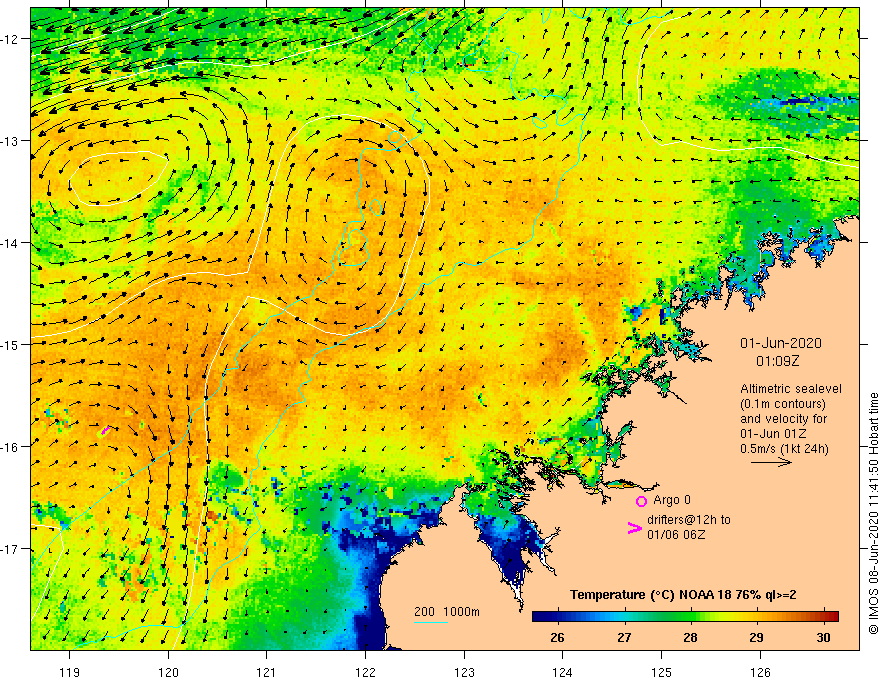Click the '0.5m/s (1kt 24h)' scale label

point(784,449)
